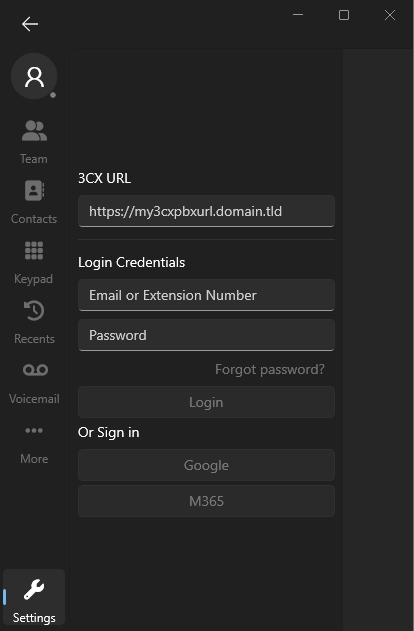
Task: Go back using the arrow icon
Action: pos(30,24)
